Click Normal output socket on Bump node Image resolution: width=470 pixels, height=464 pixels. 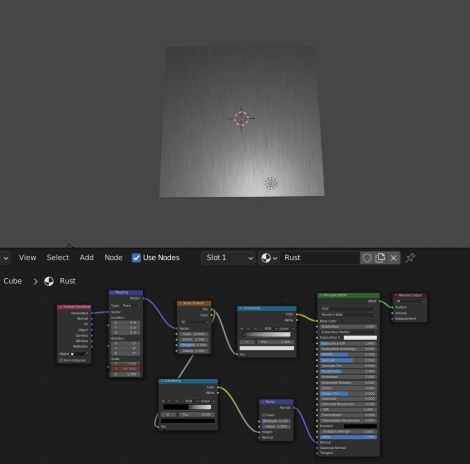pos(294,408)
